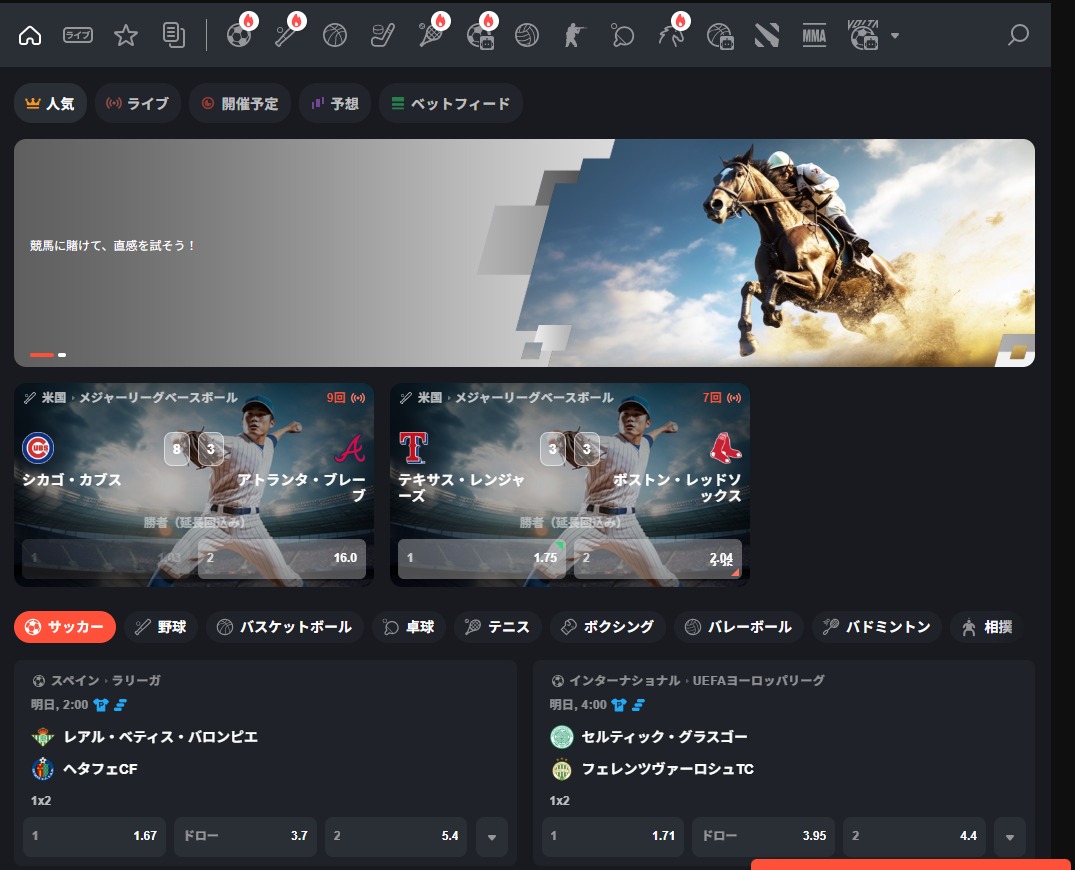Switch to 人気 tab
The image size is (1075, 870).
tap(50, 104)
